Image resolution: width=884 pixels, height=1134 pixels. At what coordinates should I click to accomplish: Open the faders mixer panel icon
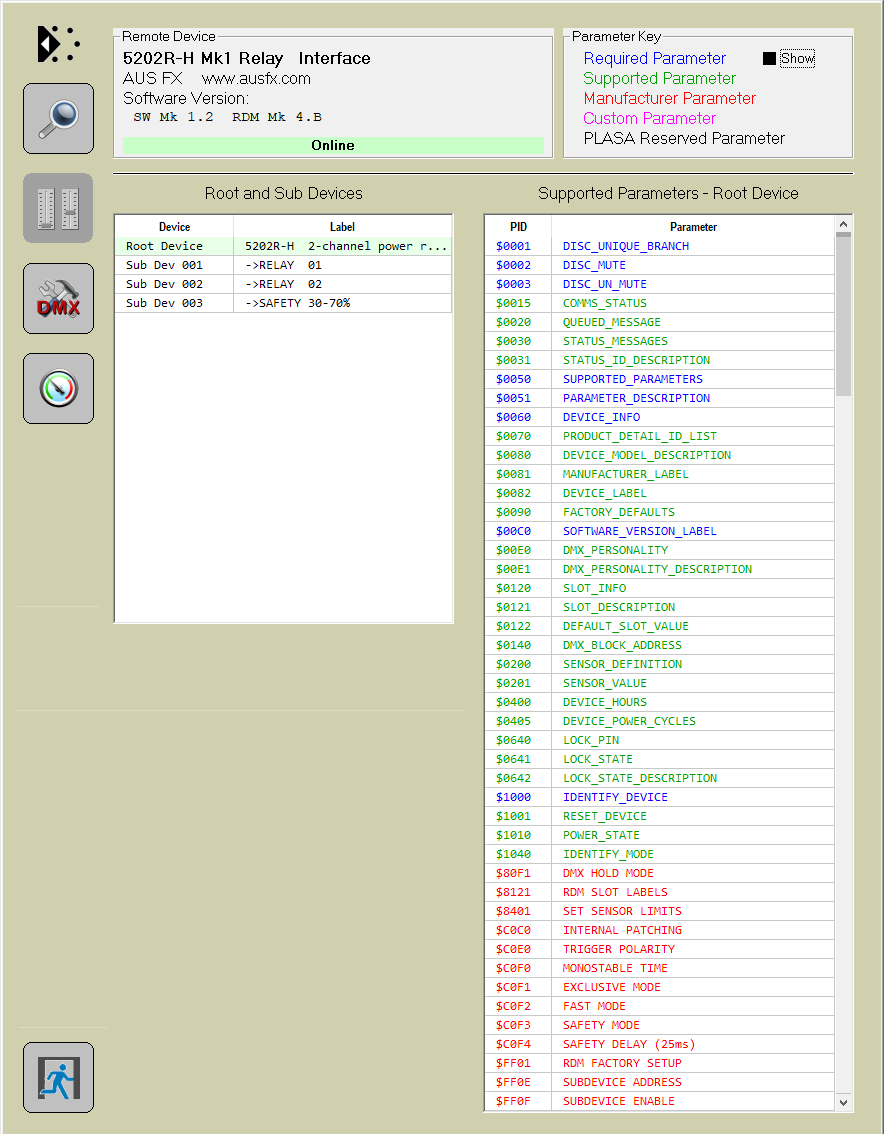tap(58, 208)
